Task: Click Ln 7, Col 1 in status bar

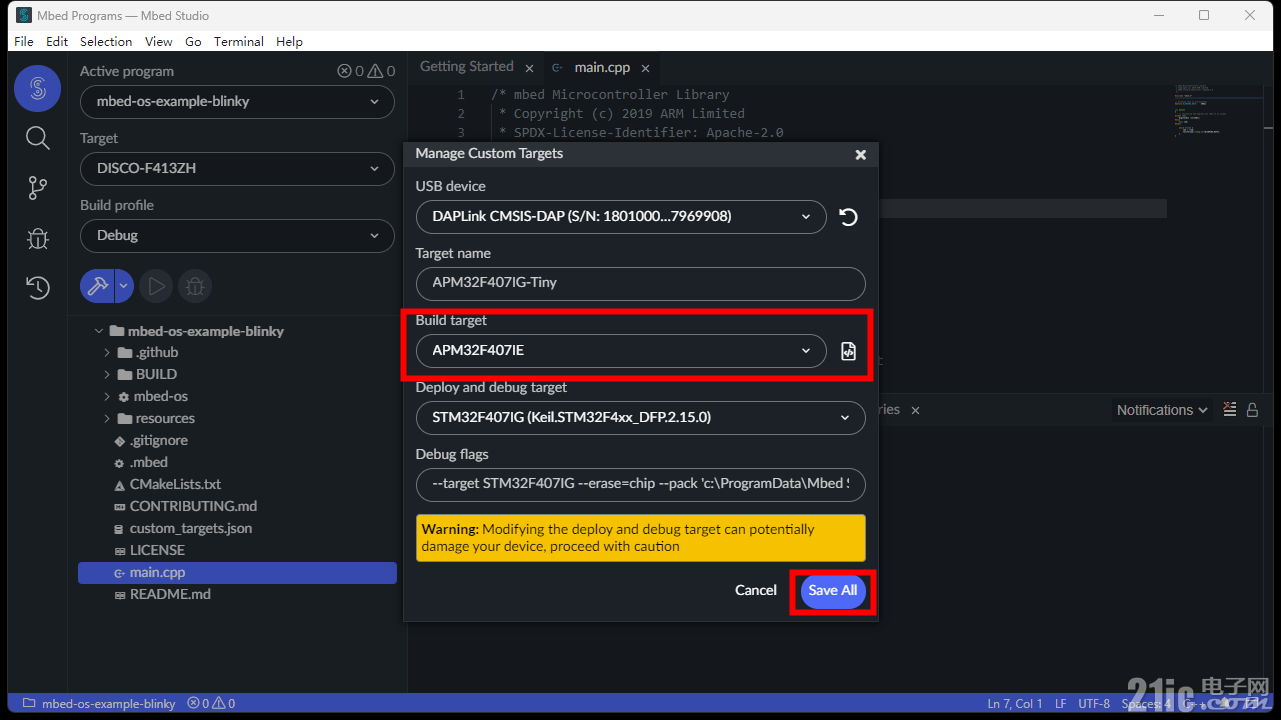Action: coord(1015,704)
